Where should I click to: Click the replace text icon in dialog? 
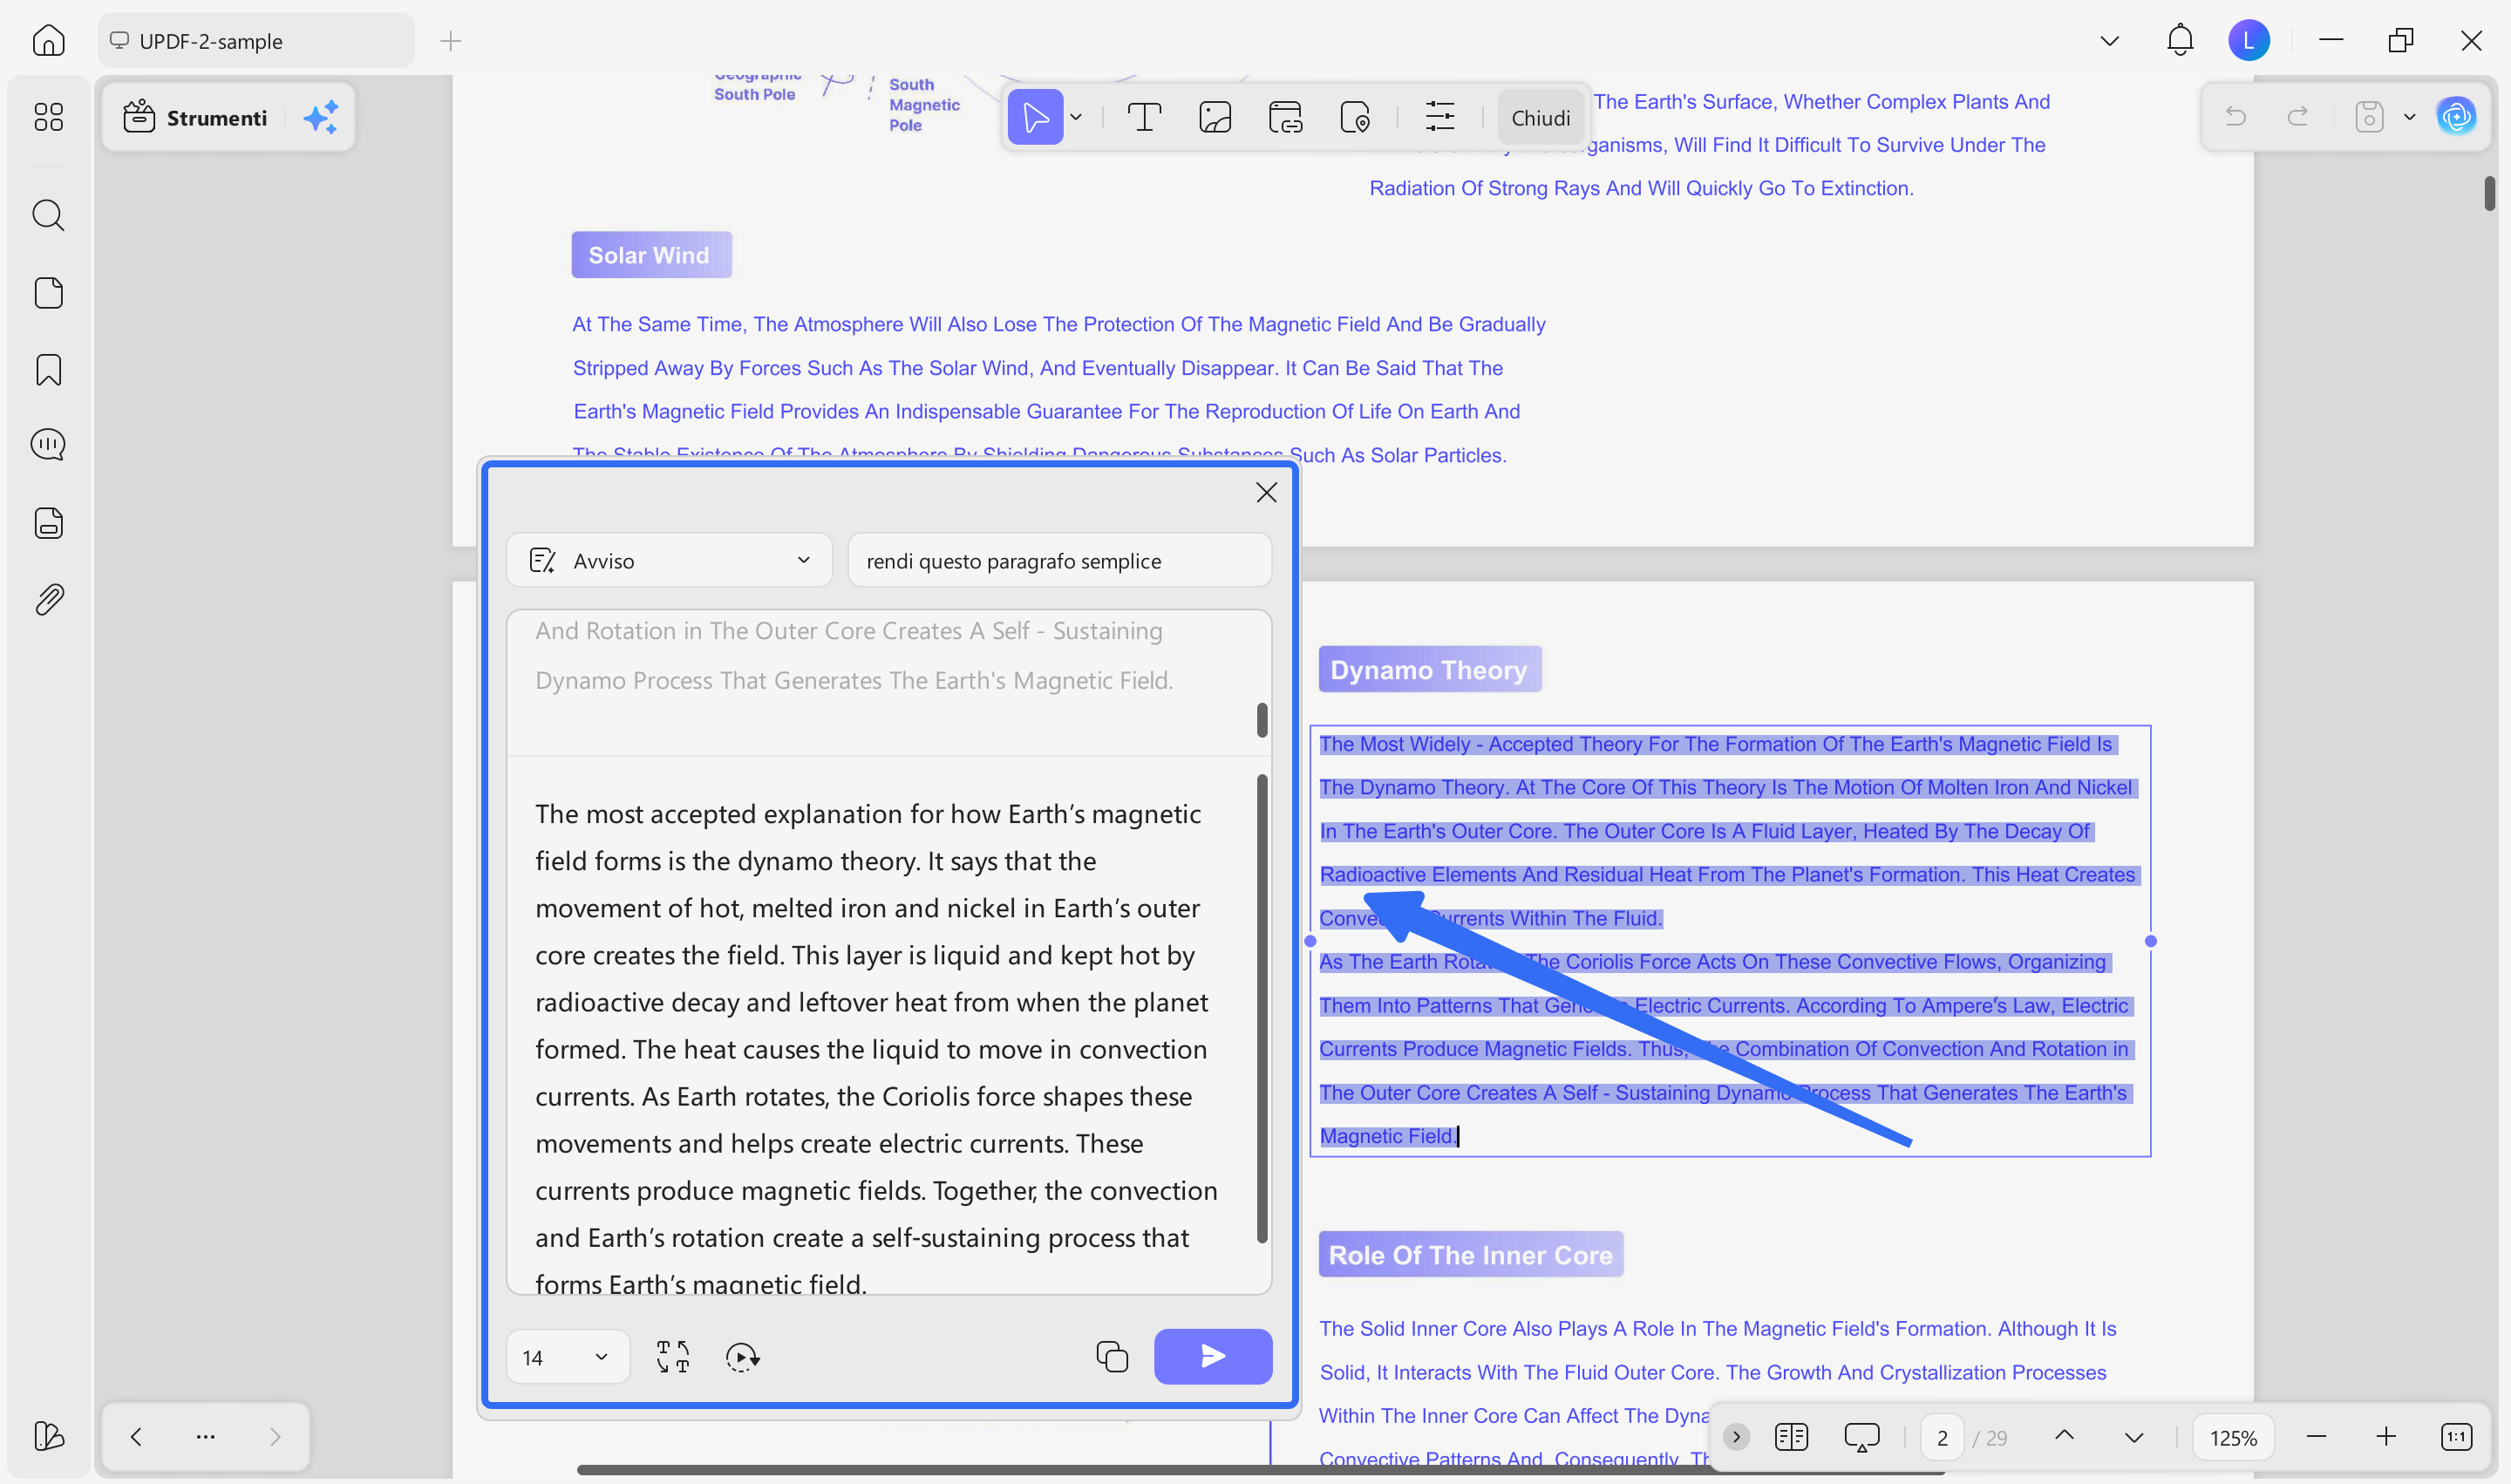click(x=673, y=1357)
